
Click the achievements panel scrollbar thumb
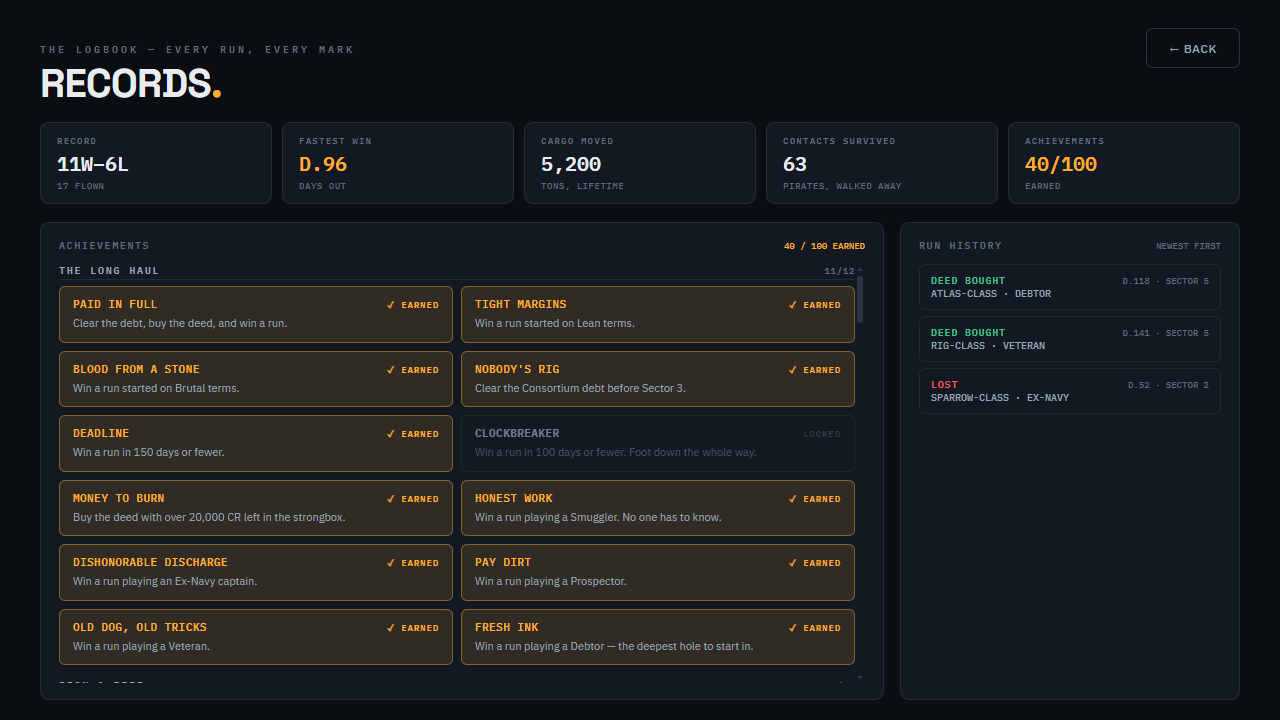click(x=860, y=298)
